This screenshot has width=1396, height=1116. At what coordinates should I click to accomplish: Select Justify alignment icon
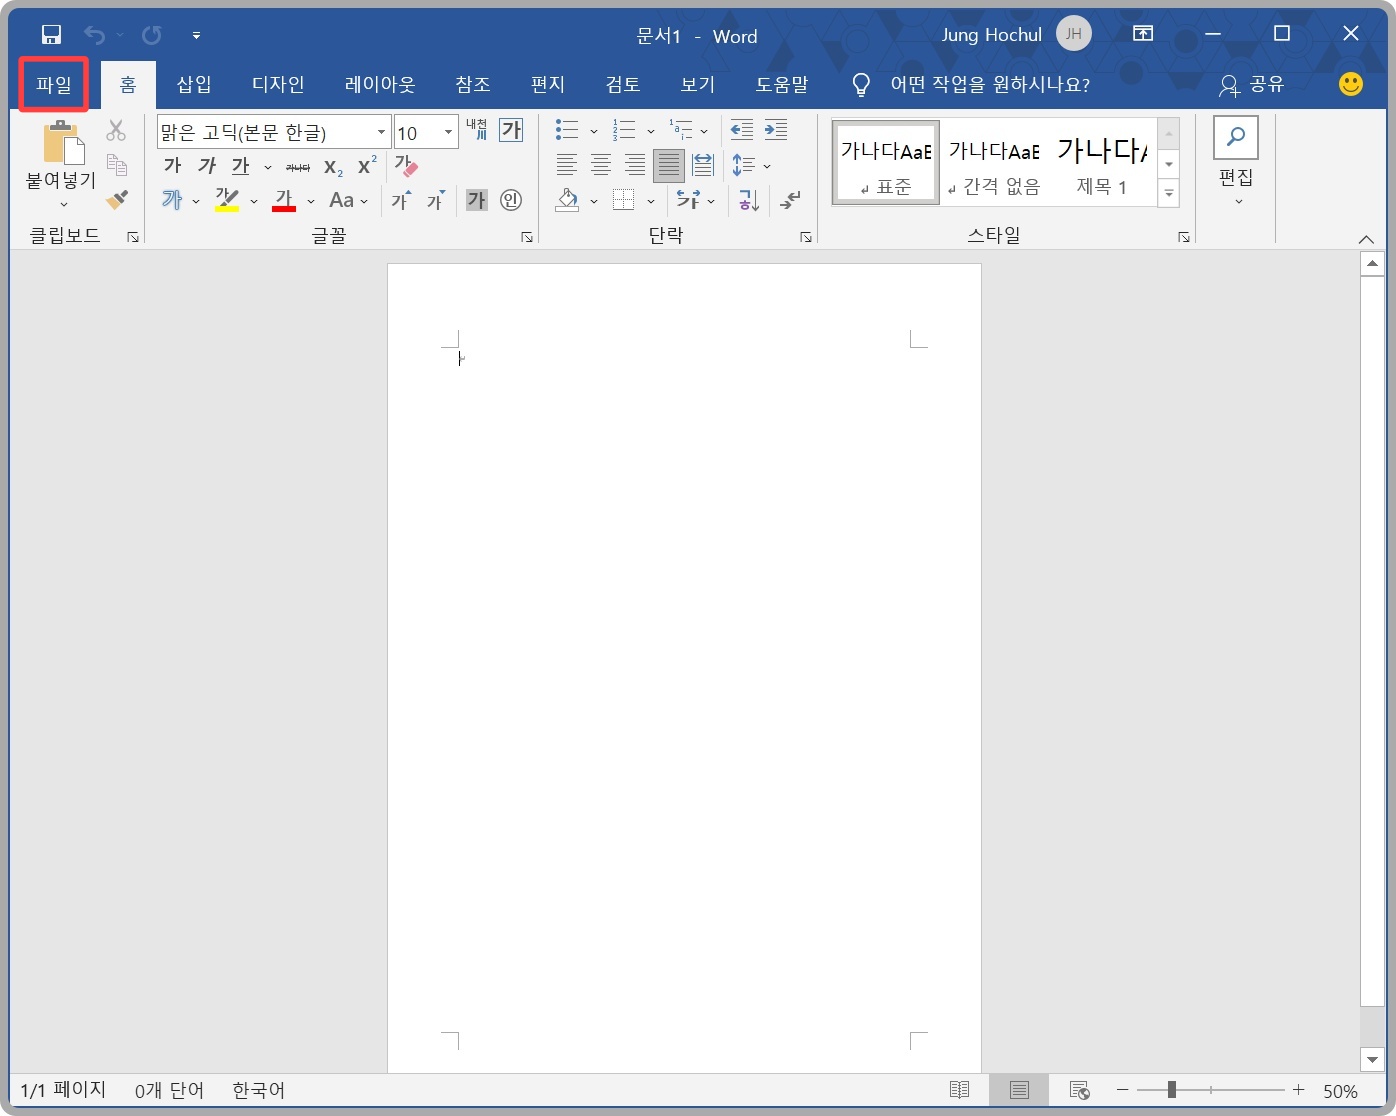[668, 165]
